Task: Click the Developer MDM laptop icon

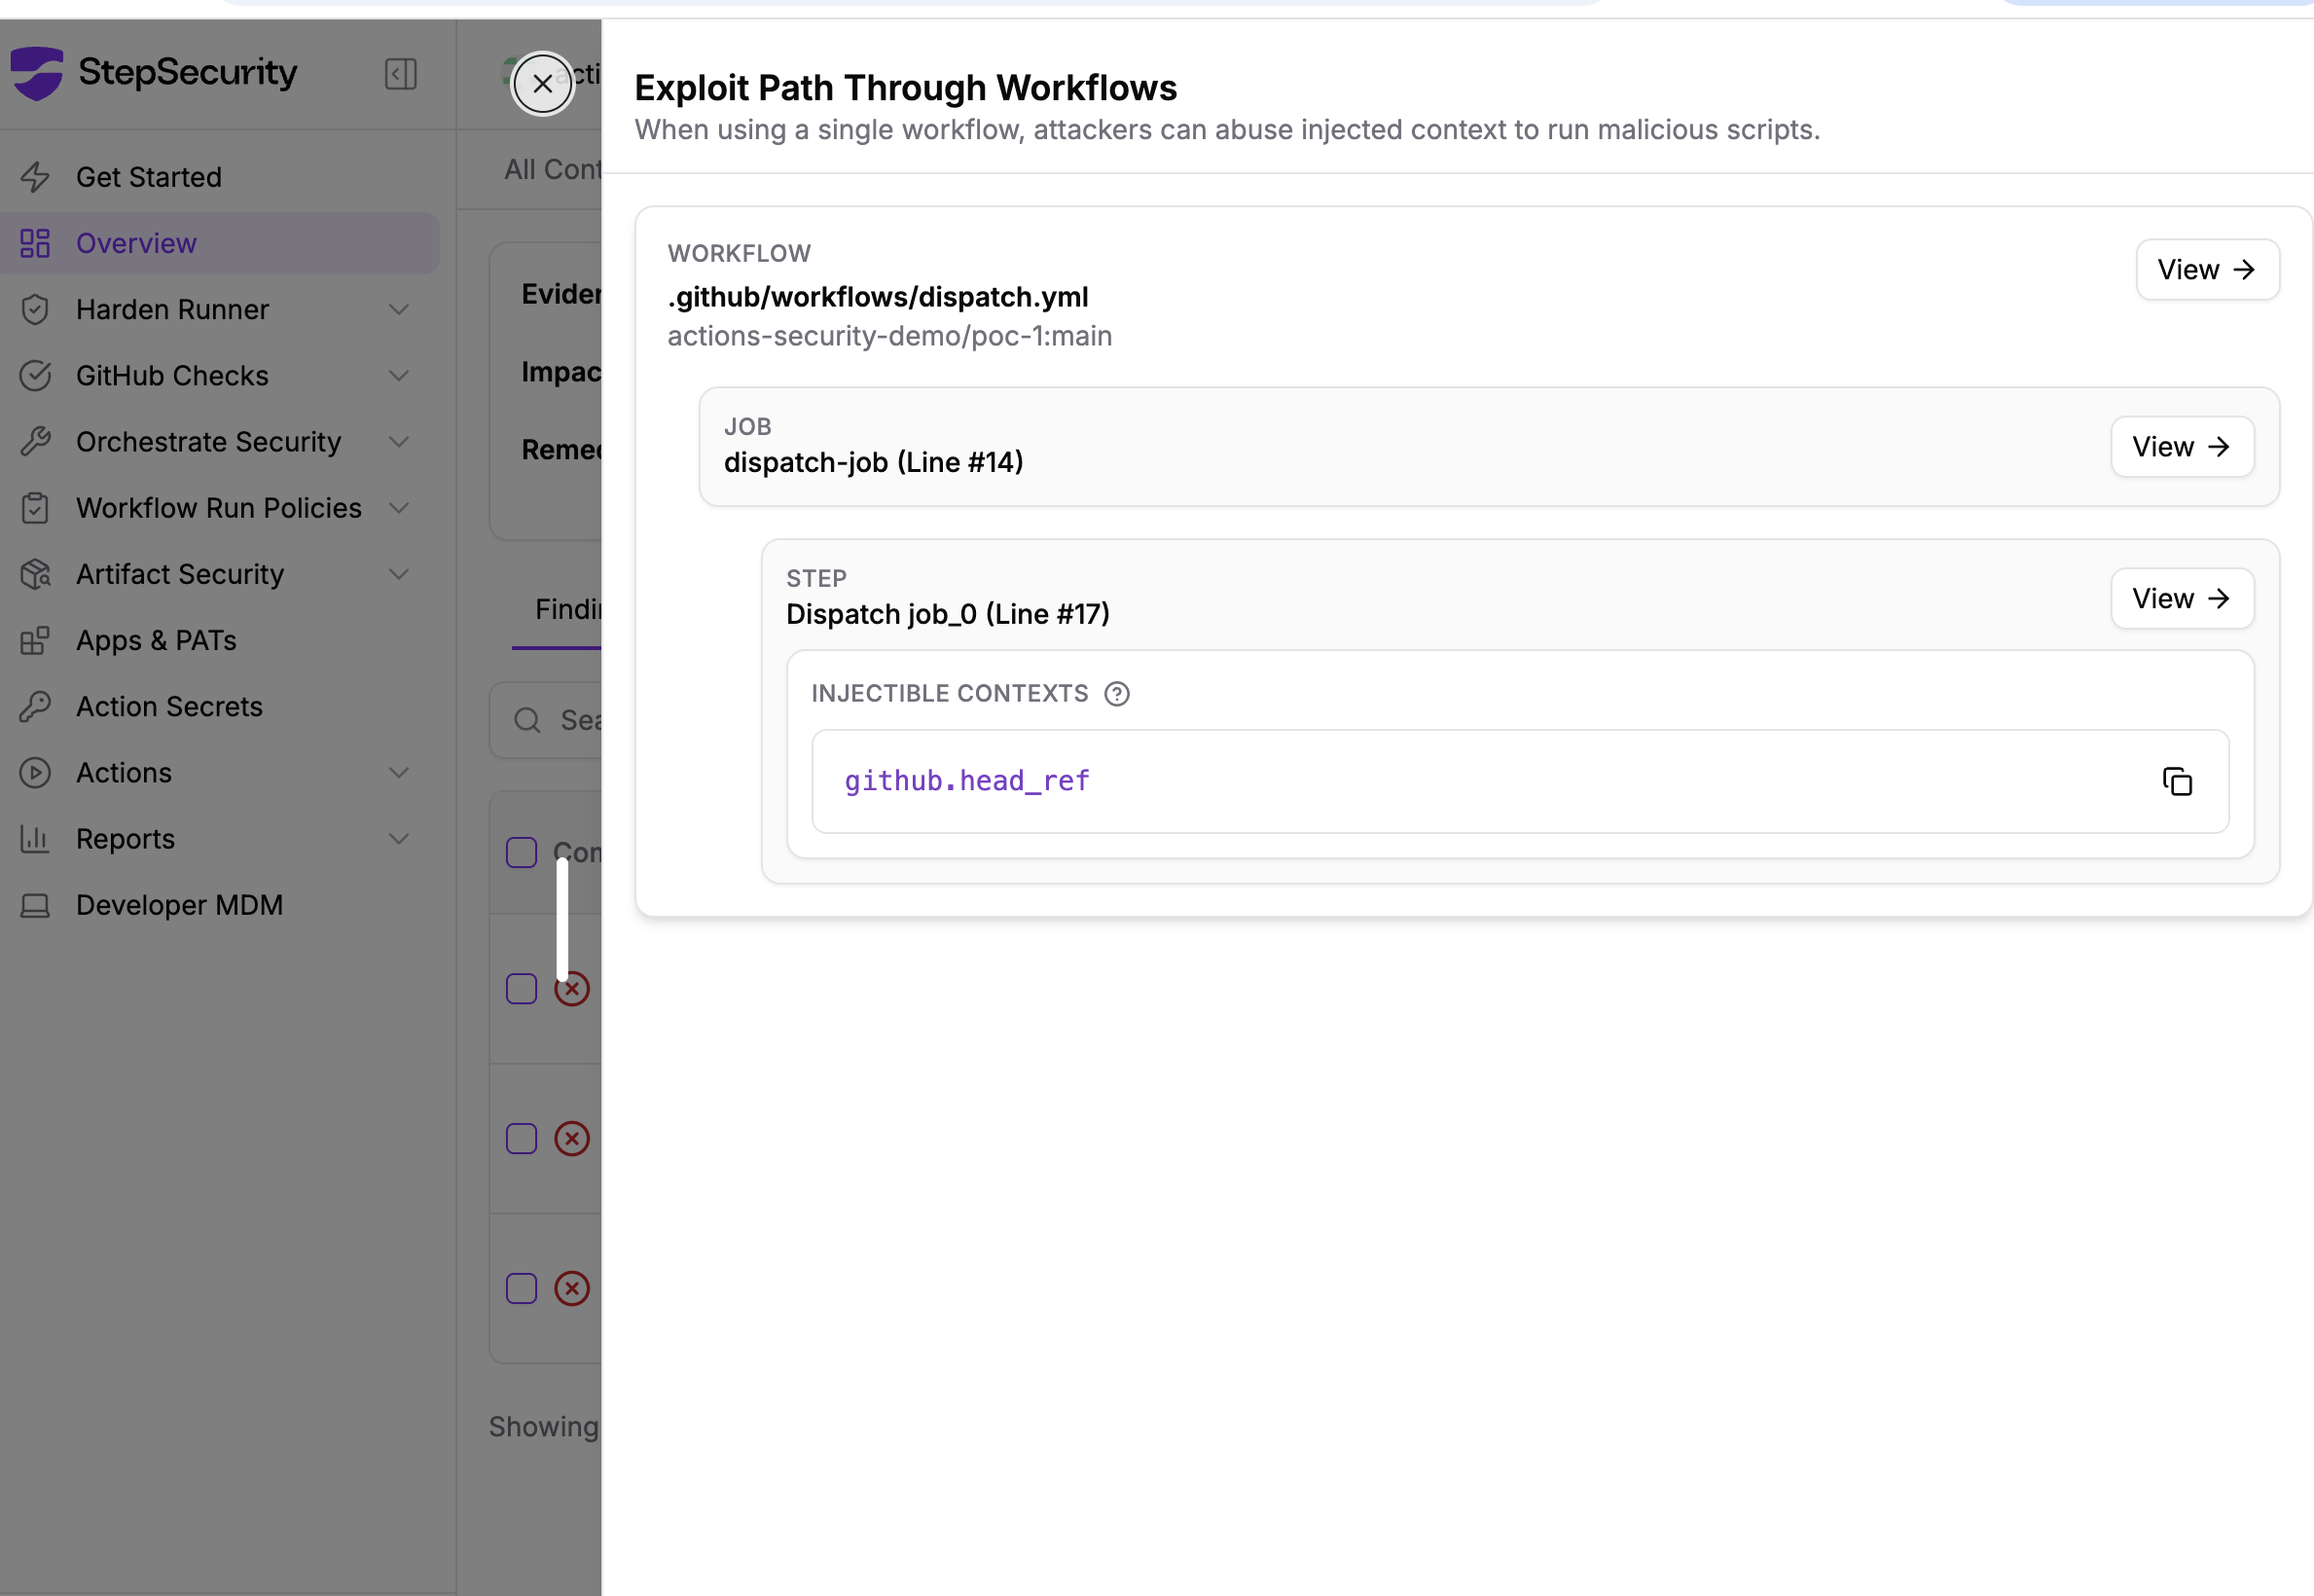Action: coord(35,906)
